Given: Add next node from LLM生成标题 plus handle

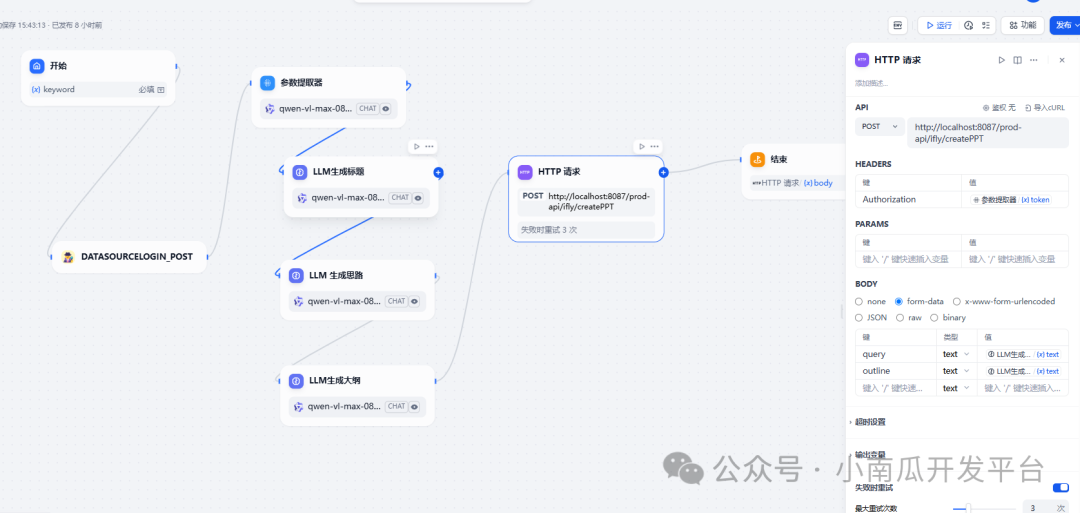Looking at the screenshot, I should [x=438, y=172].
